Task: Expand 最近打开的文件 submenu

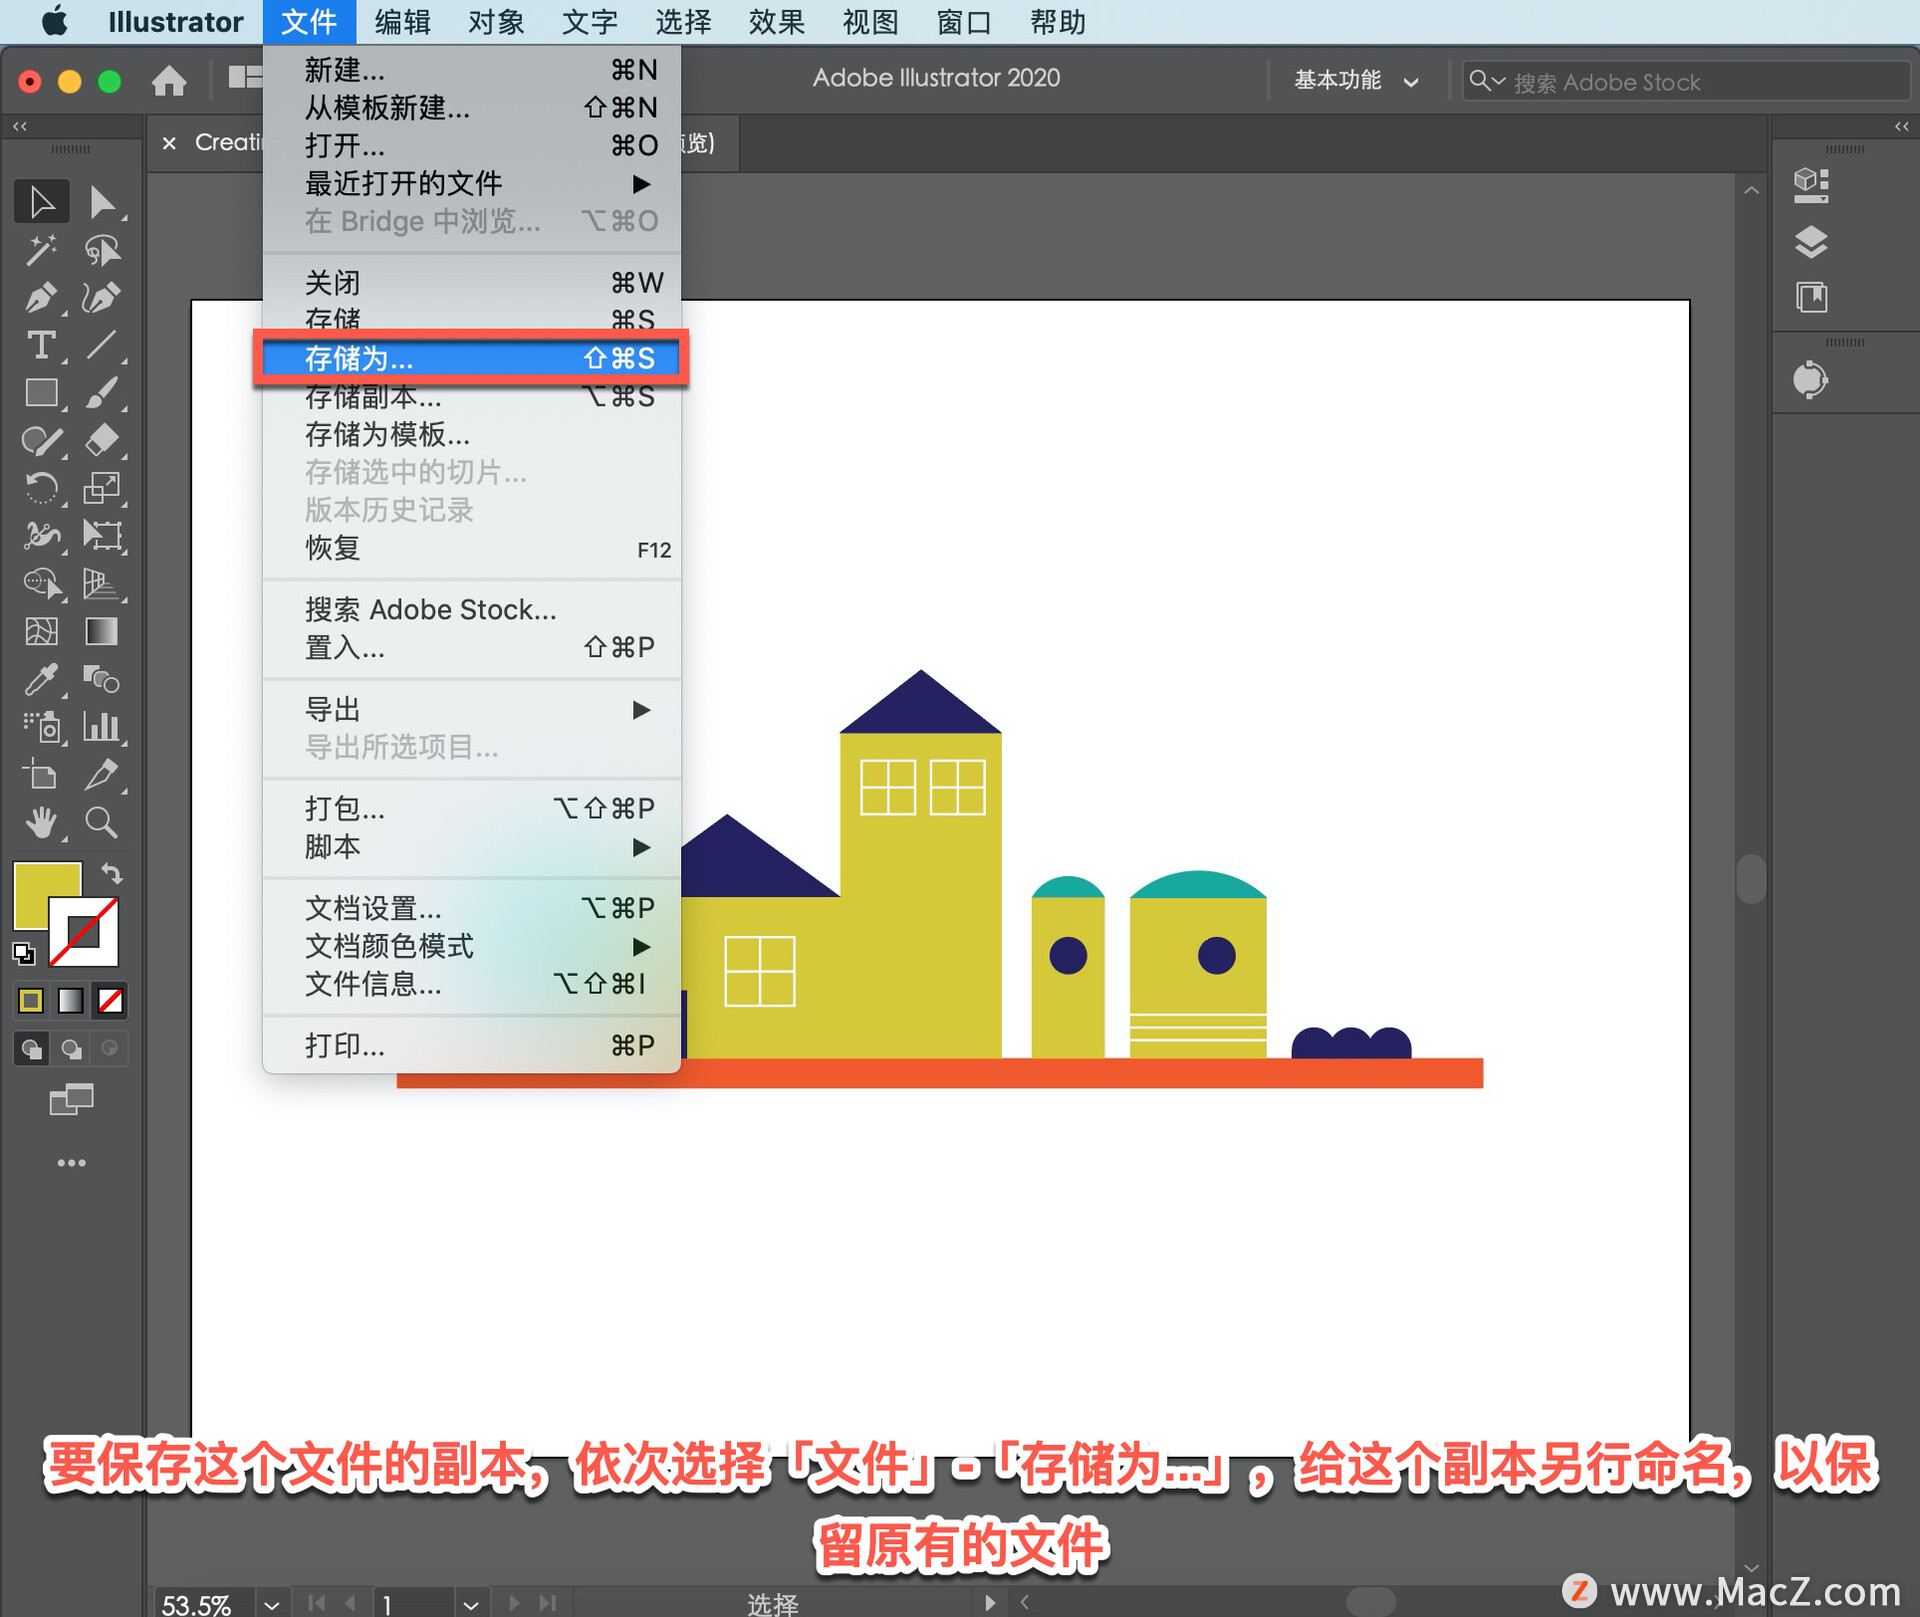Action: pos(472,183)
